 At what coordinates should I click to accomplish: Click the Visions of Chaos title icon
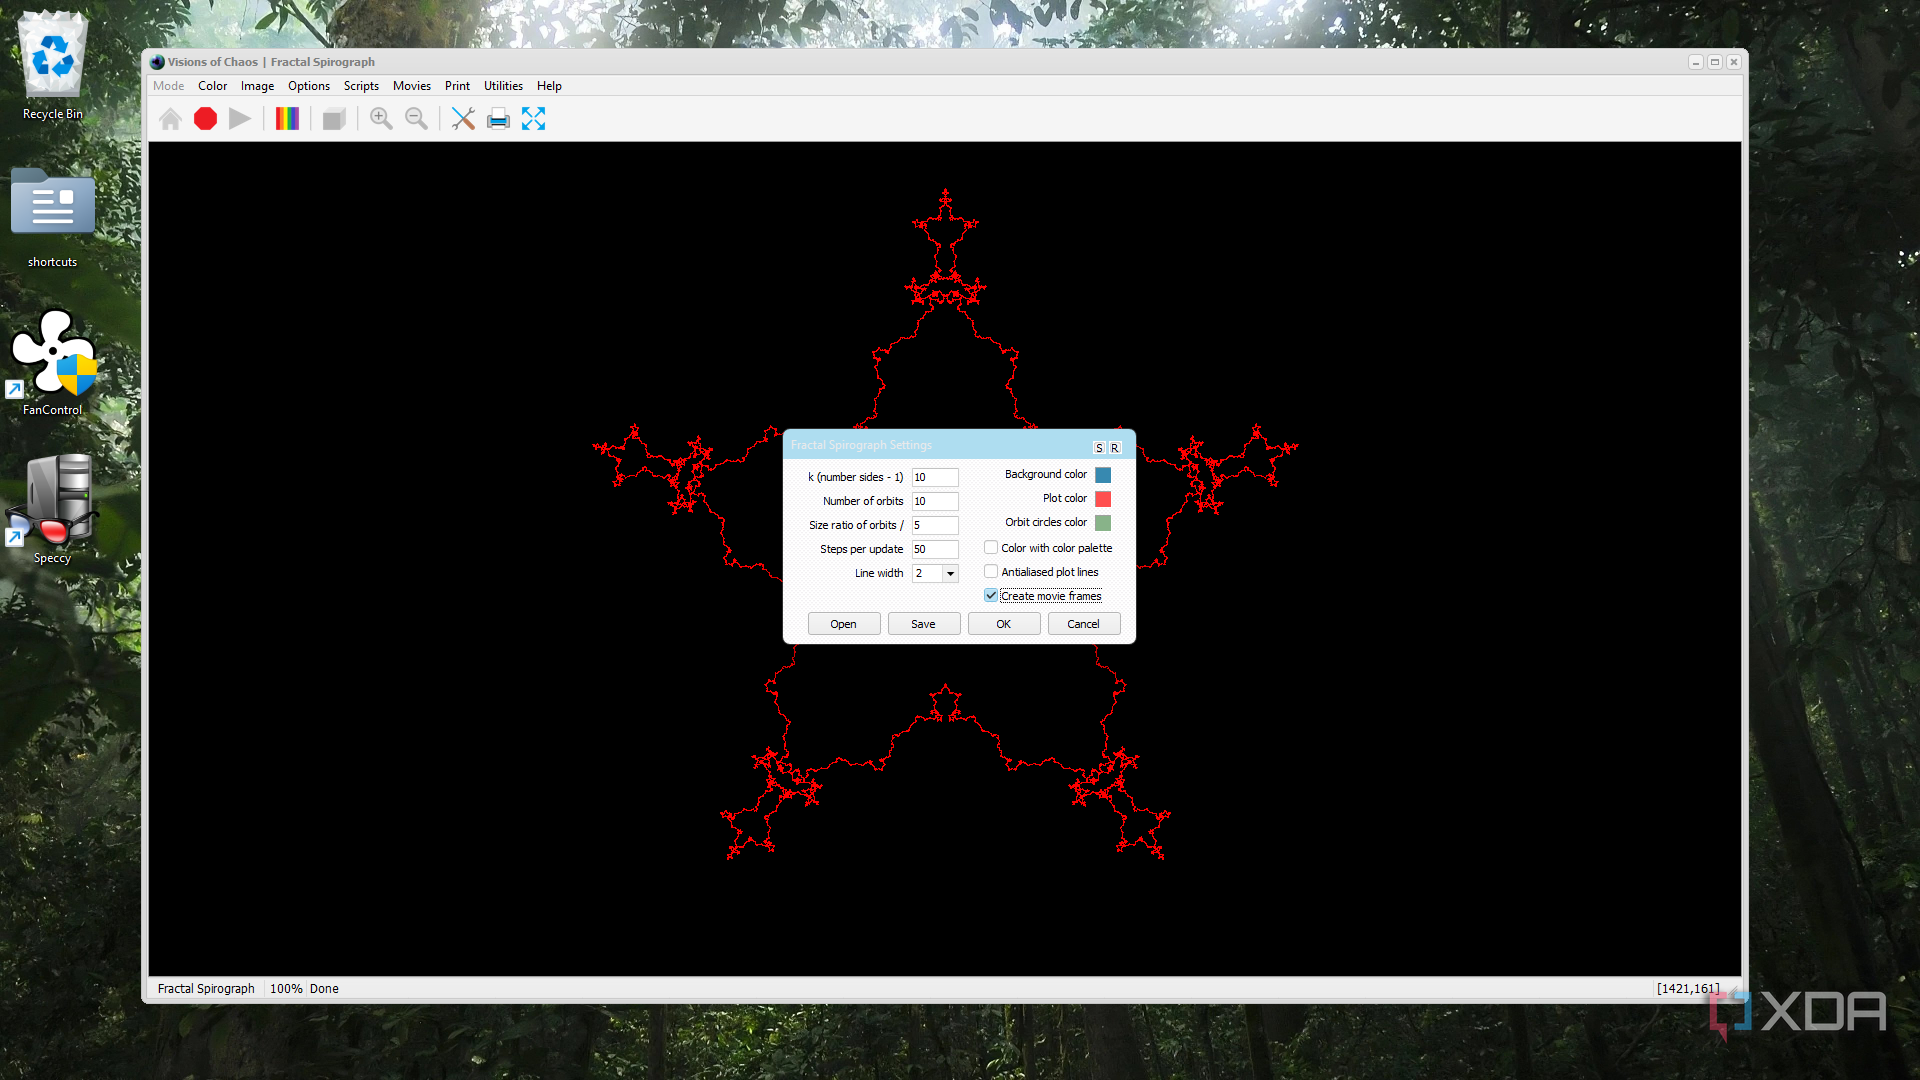(157, 62)
